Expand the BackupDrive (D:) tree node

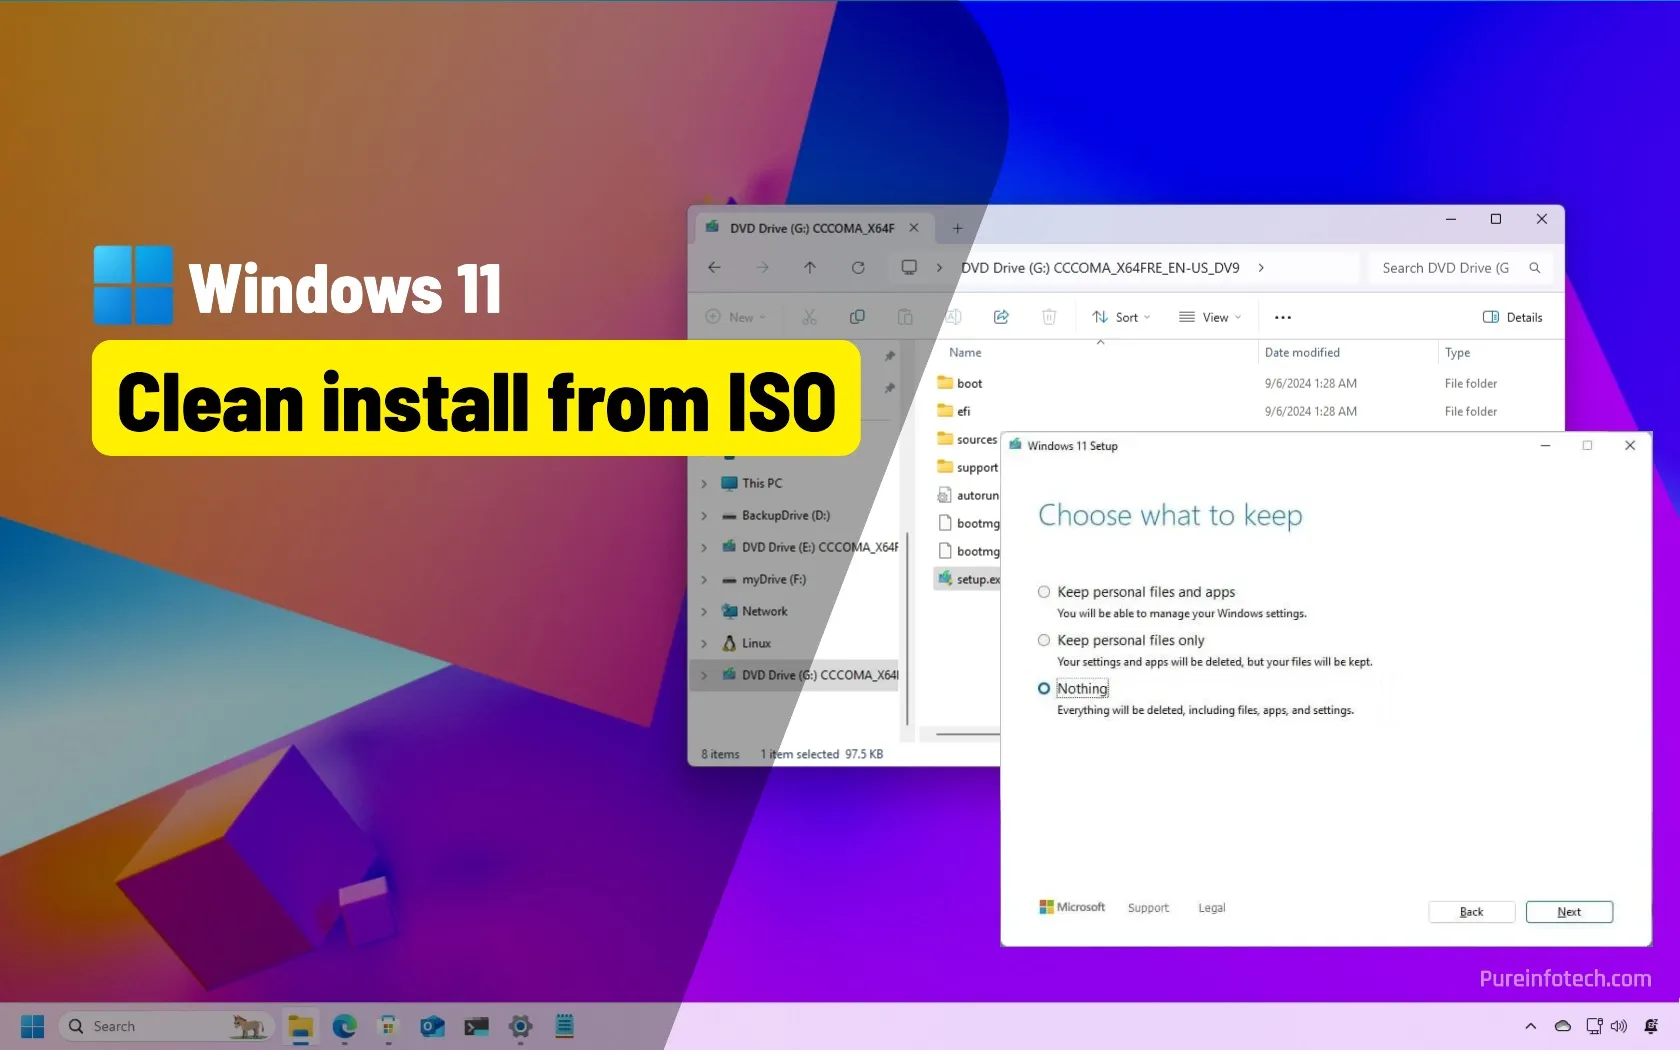click(x=704, y=515)
